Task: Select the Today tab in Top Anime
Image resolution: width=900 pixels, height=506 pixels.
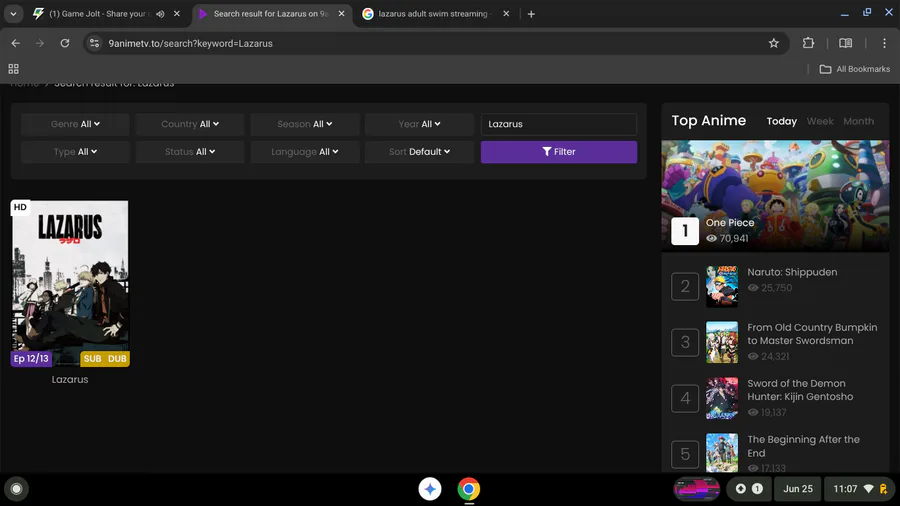Action: click(782, 121)
